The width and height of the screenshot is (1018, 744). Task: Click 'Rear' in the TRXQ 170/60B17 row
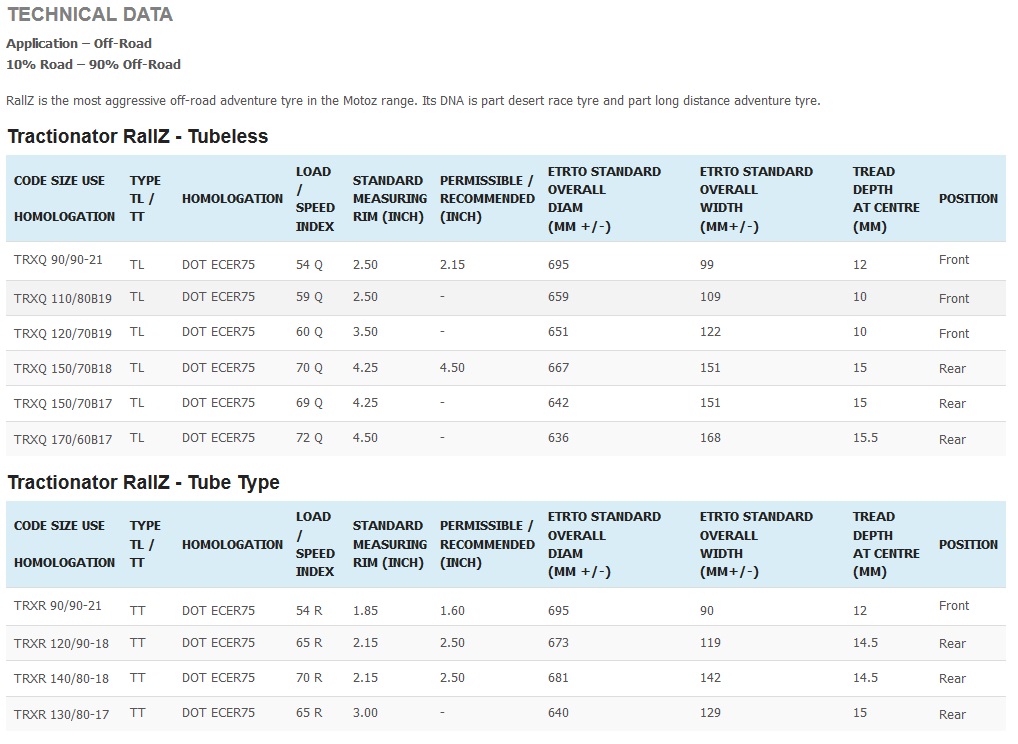(x=952, y=440)
